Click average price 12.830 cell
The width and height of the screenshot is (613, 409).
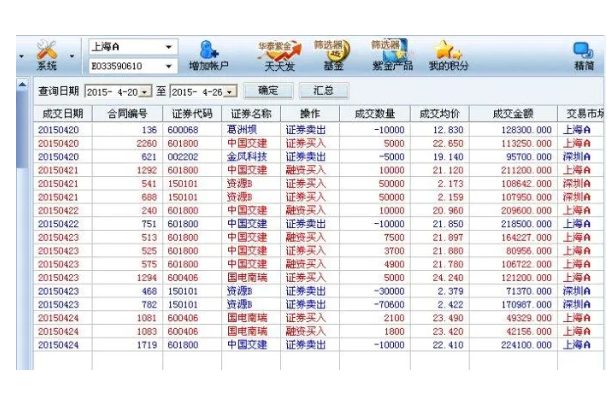coord(440,130)
